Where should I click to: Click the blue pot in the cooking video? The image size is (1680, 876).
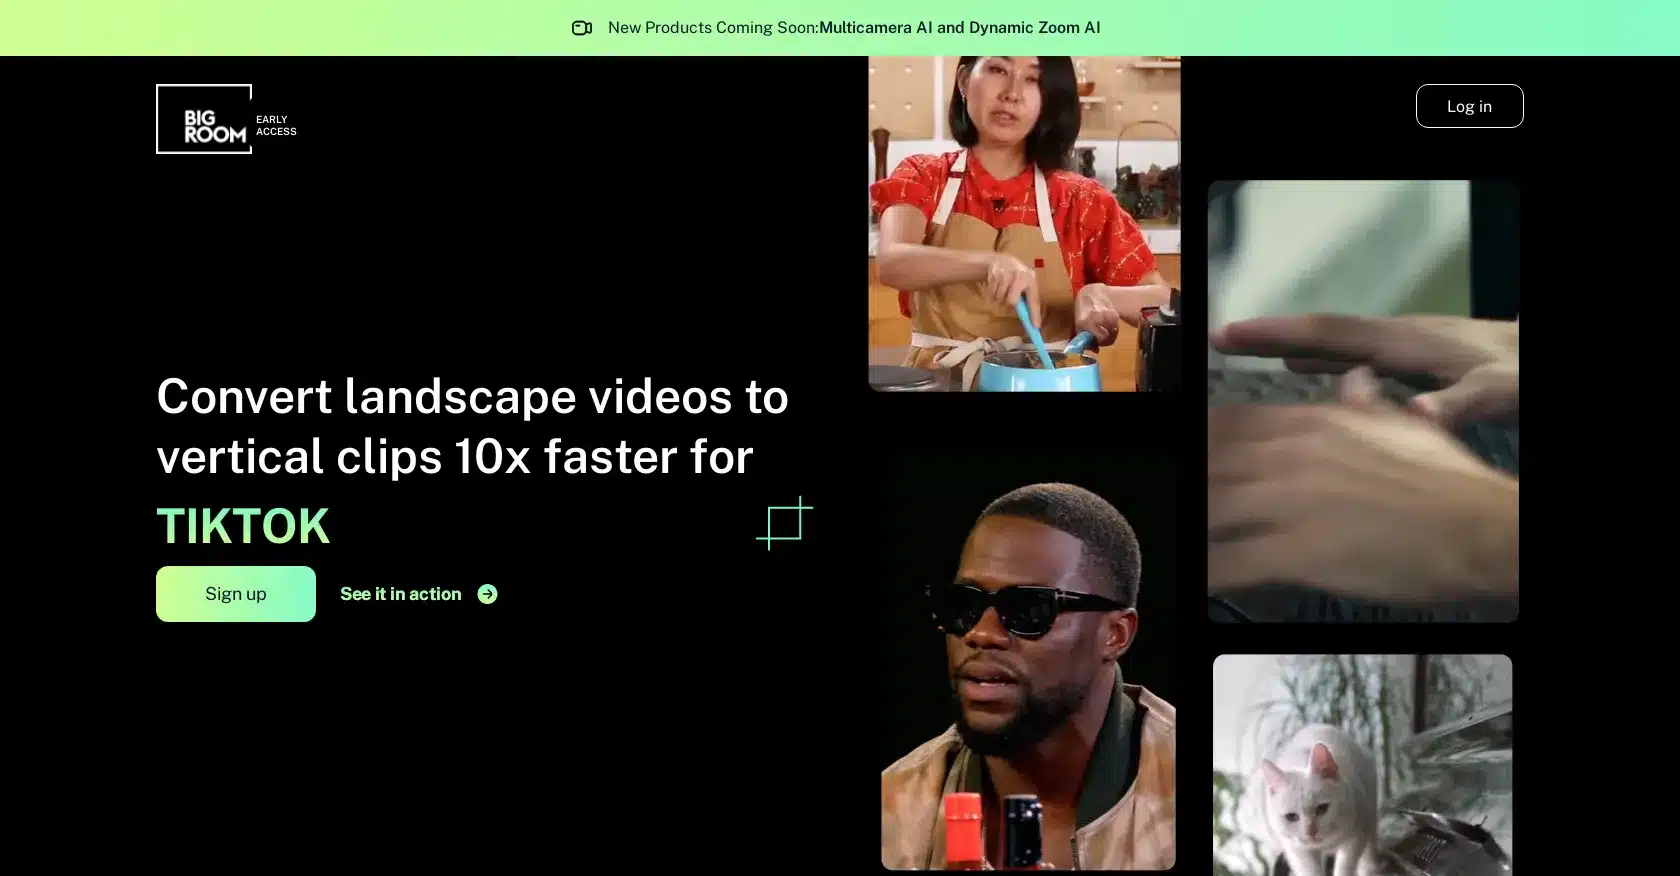pyautogui.click(x=1040, y=372)
